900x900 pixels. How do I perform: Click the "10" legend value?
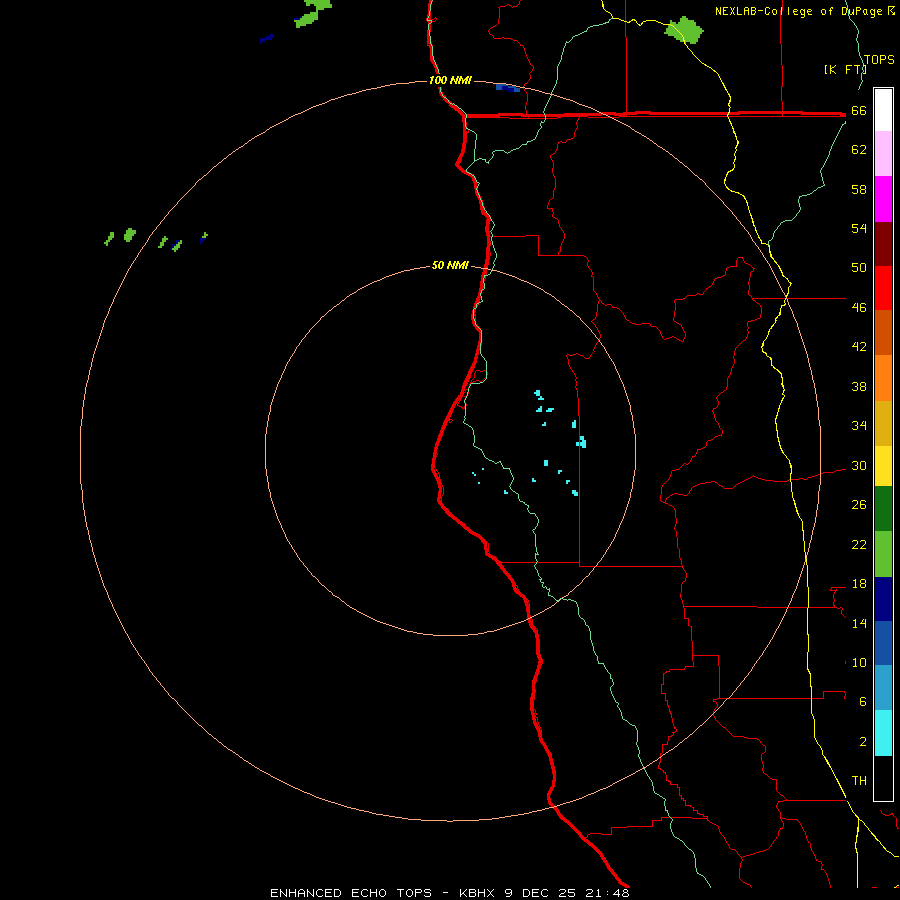click(859, 662)
